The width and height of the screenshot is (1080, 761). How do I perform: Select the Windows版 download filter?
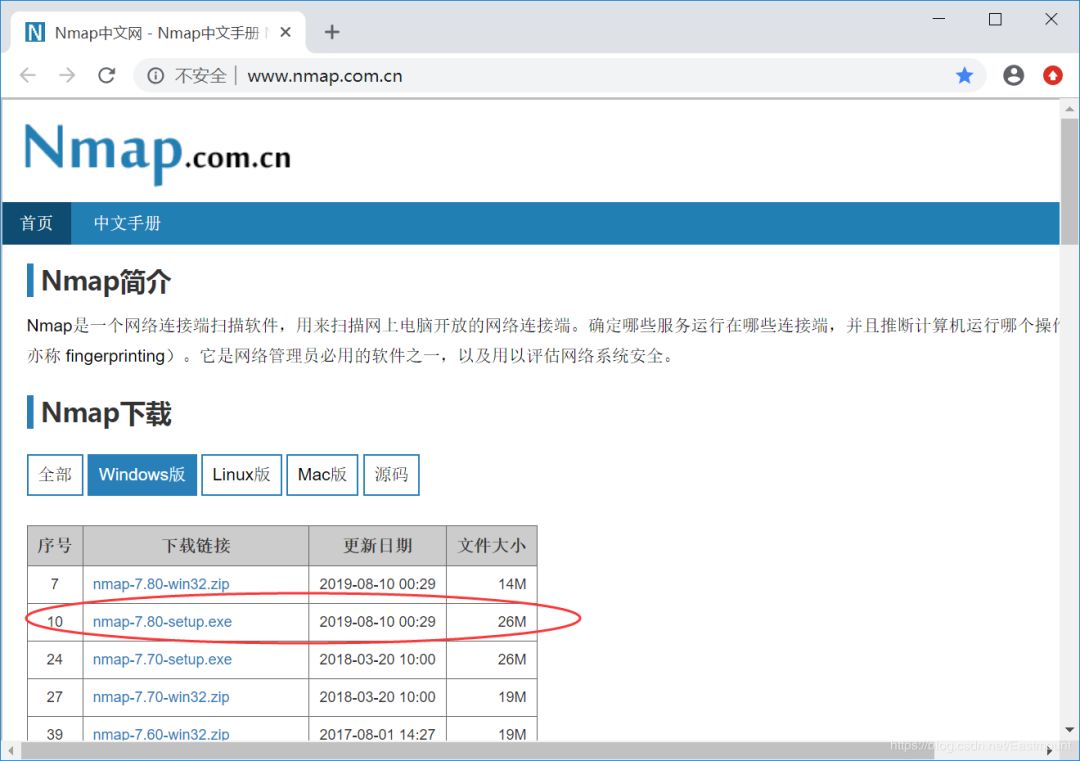(141, 474)
